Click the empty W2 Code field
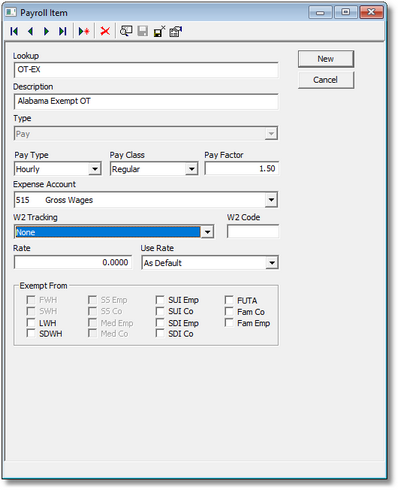The image size is (398, 490). pyautogui.click(x=253, y=231)
